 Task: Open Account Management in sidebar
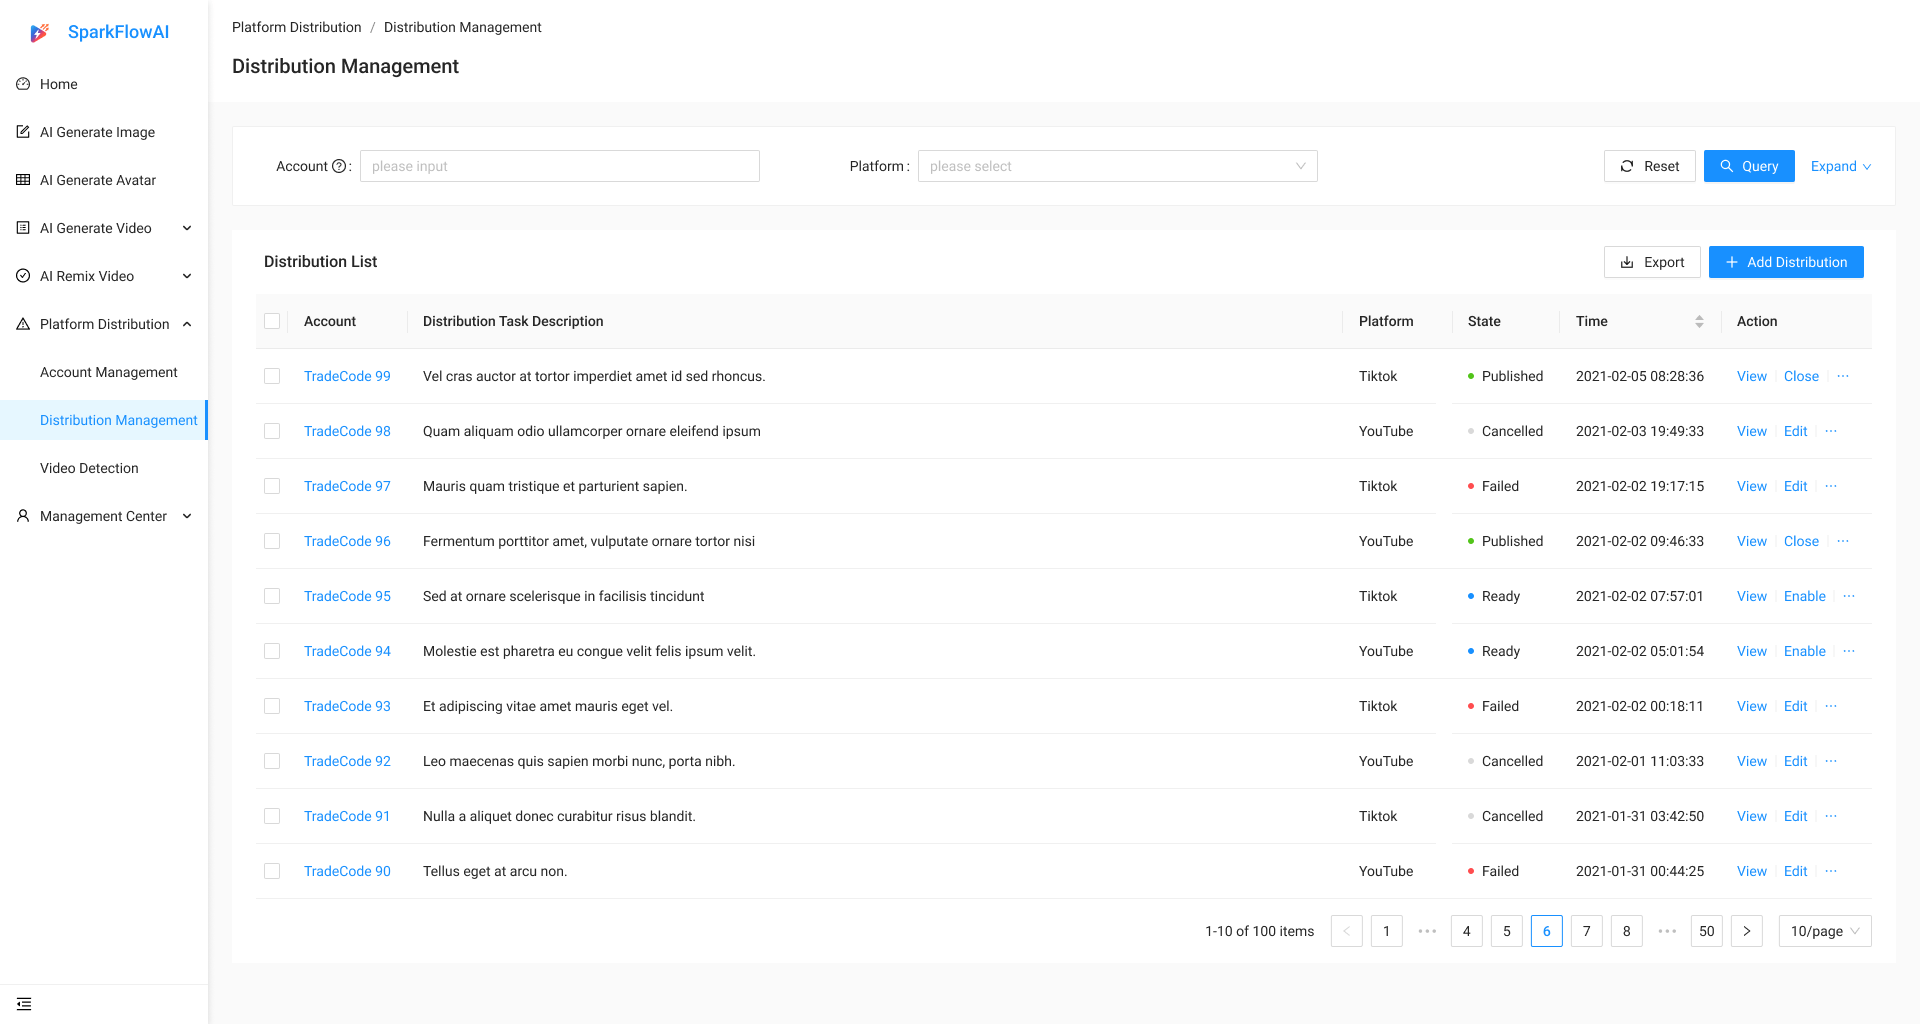pos(109,372)
